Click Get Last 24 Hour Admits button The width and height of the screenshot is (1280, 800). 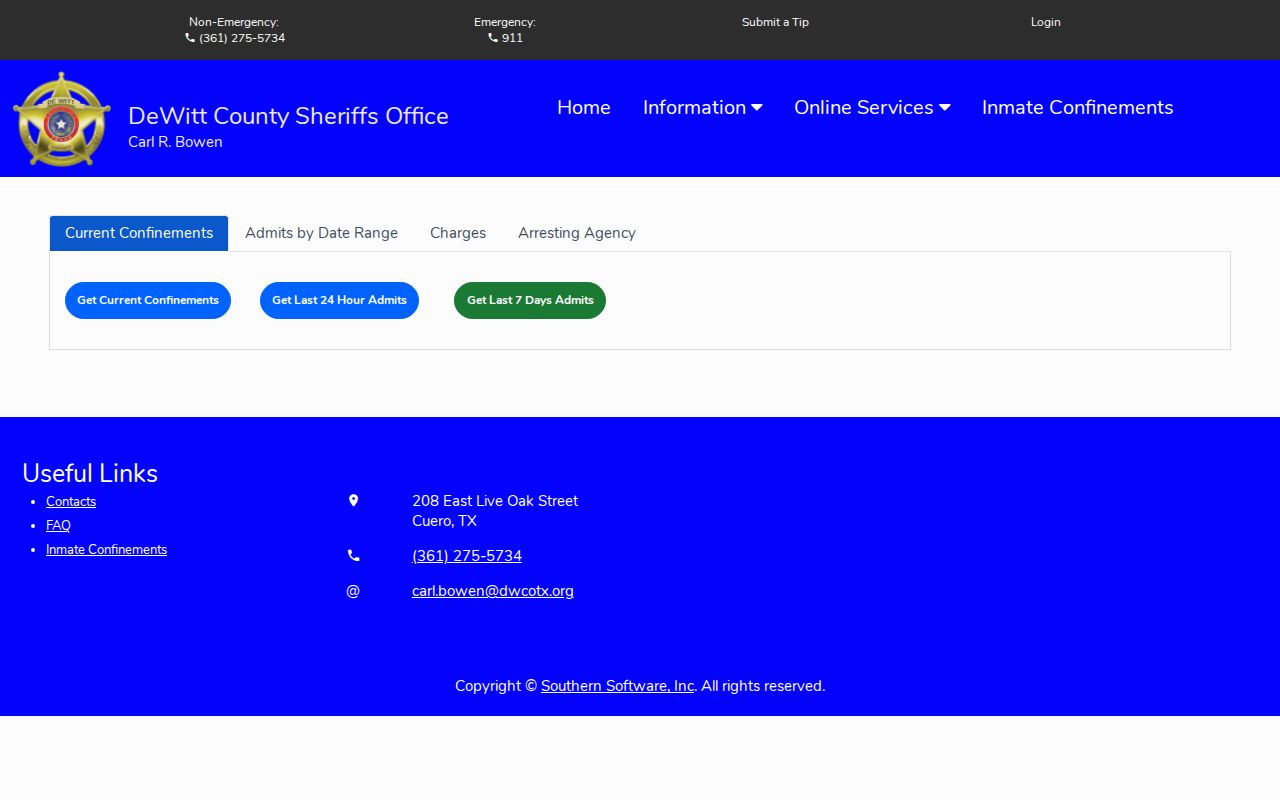[339, 300]
